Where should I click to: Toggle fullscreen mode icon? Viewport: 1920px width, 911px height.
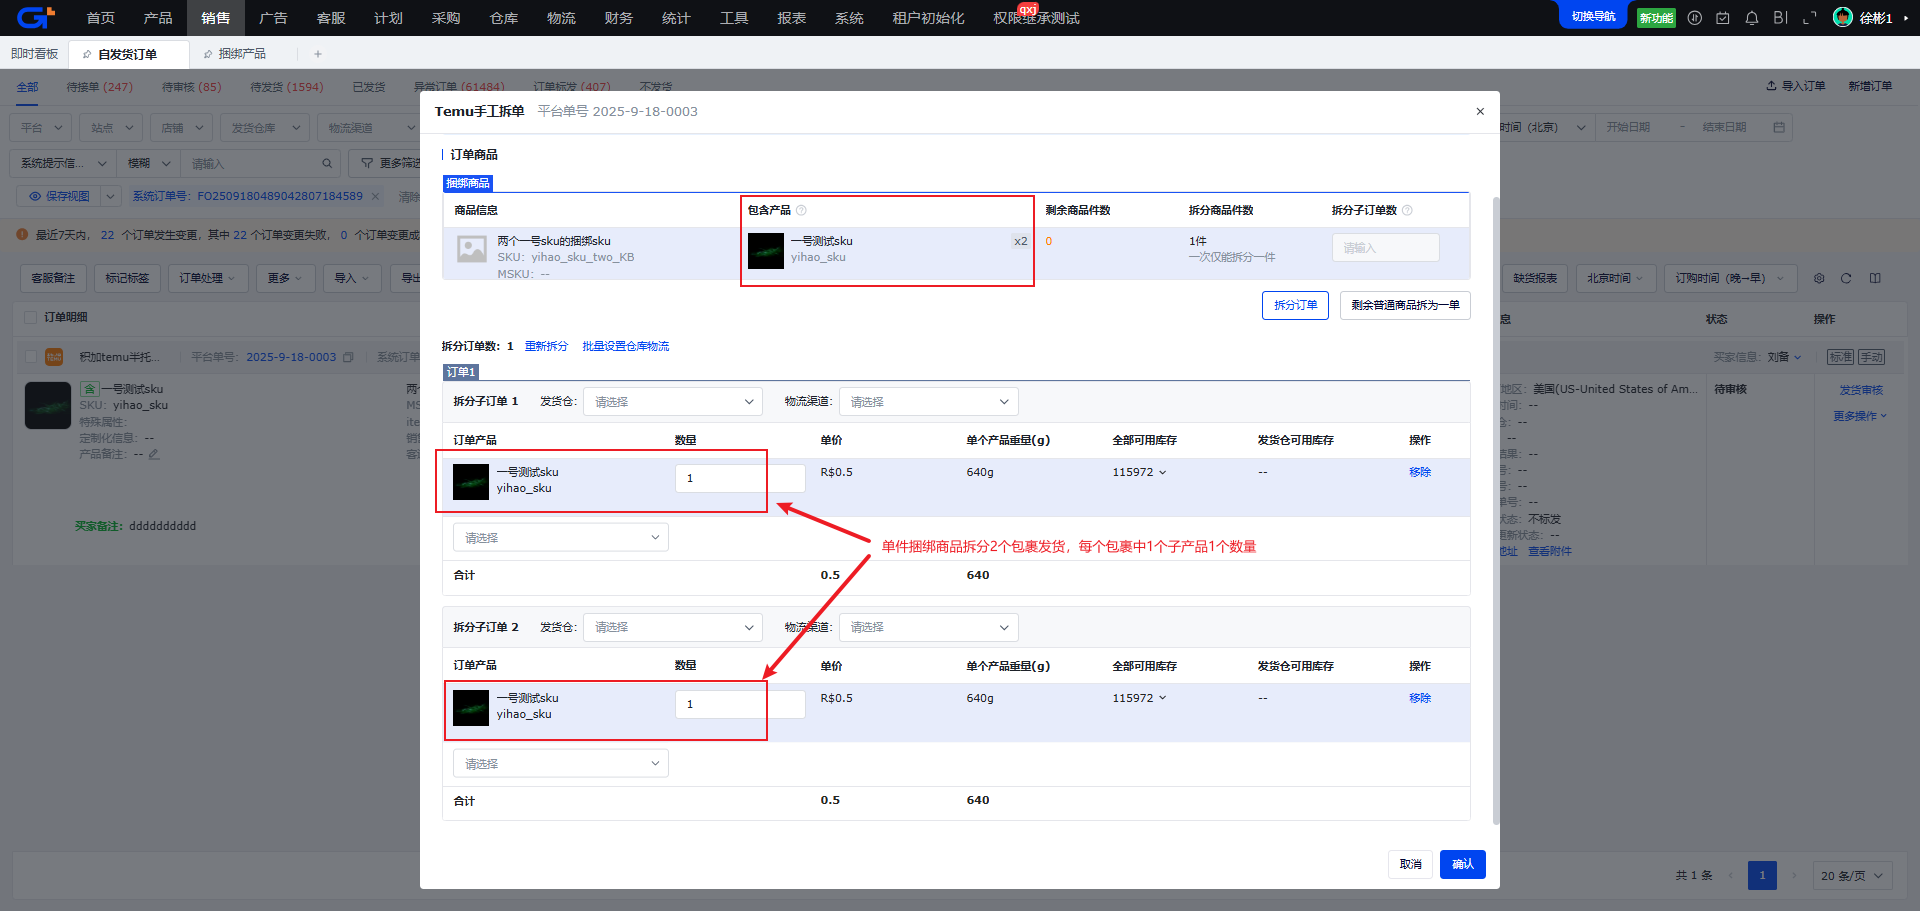(1809, 18)
